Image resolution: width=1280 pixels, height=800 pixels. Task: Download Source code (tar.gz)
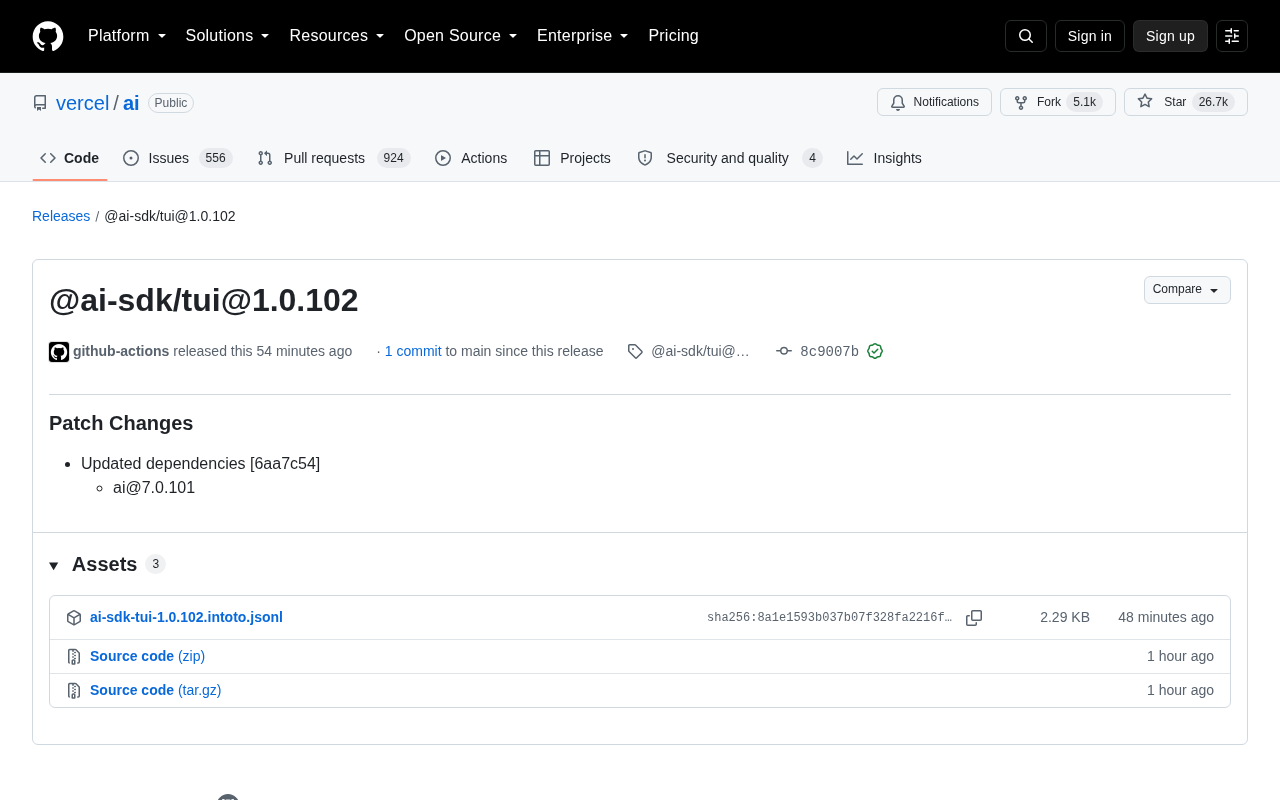click(x=155, y=690)
